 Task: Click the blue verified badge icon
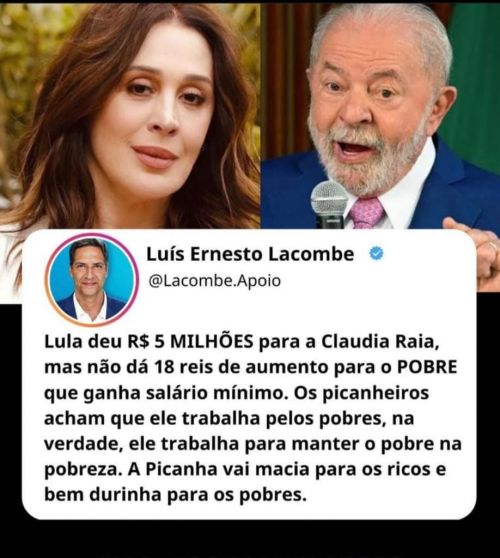(376, 254)
